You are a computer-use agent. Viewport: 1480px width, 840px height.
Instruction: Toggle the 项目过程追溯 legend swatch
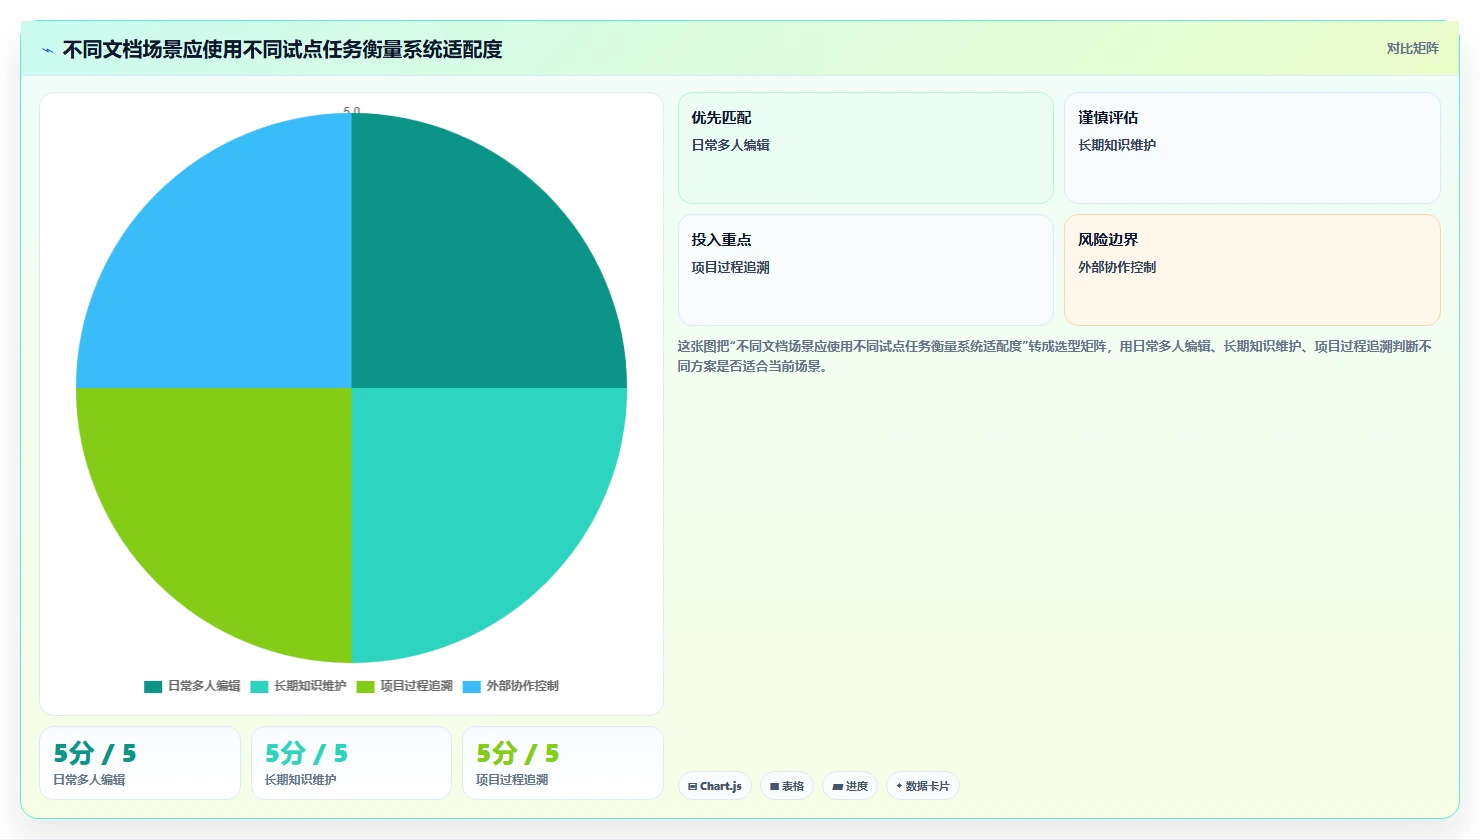[365, 686]
